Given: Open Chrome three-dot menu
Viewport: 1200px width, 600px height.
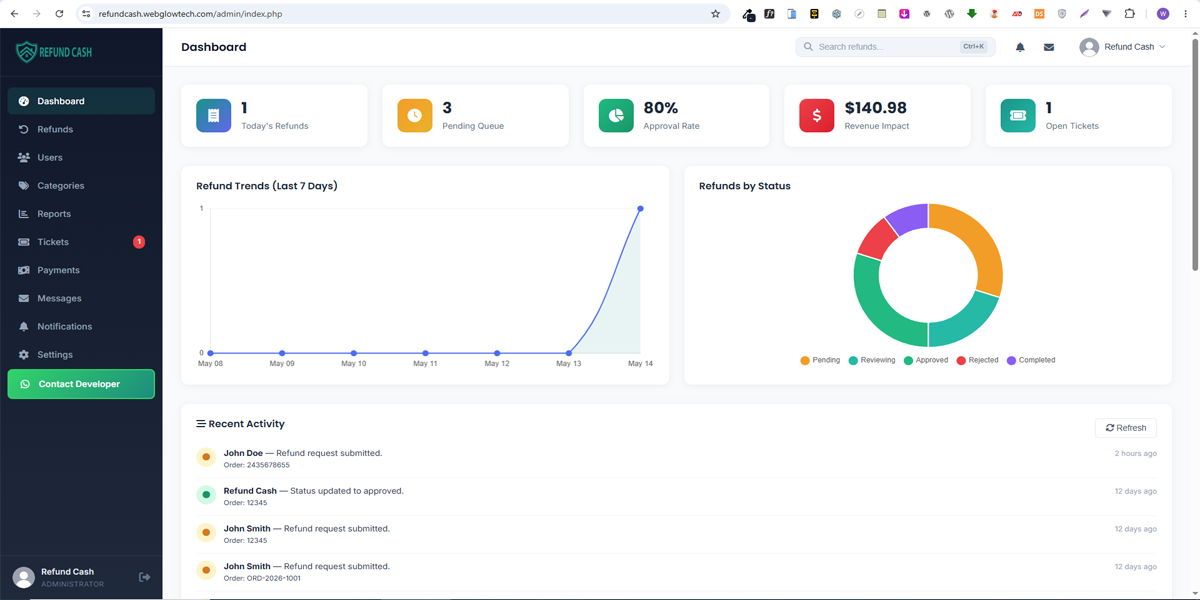Looking at the screenshot, I should click(1185, 14).
